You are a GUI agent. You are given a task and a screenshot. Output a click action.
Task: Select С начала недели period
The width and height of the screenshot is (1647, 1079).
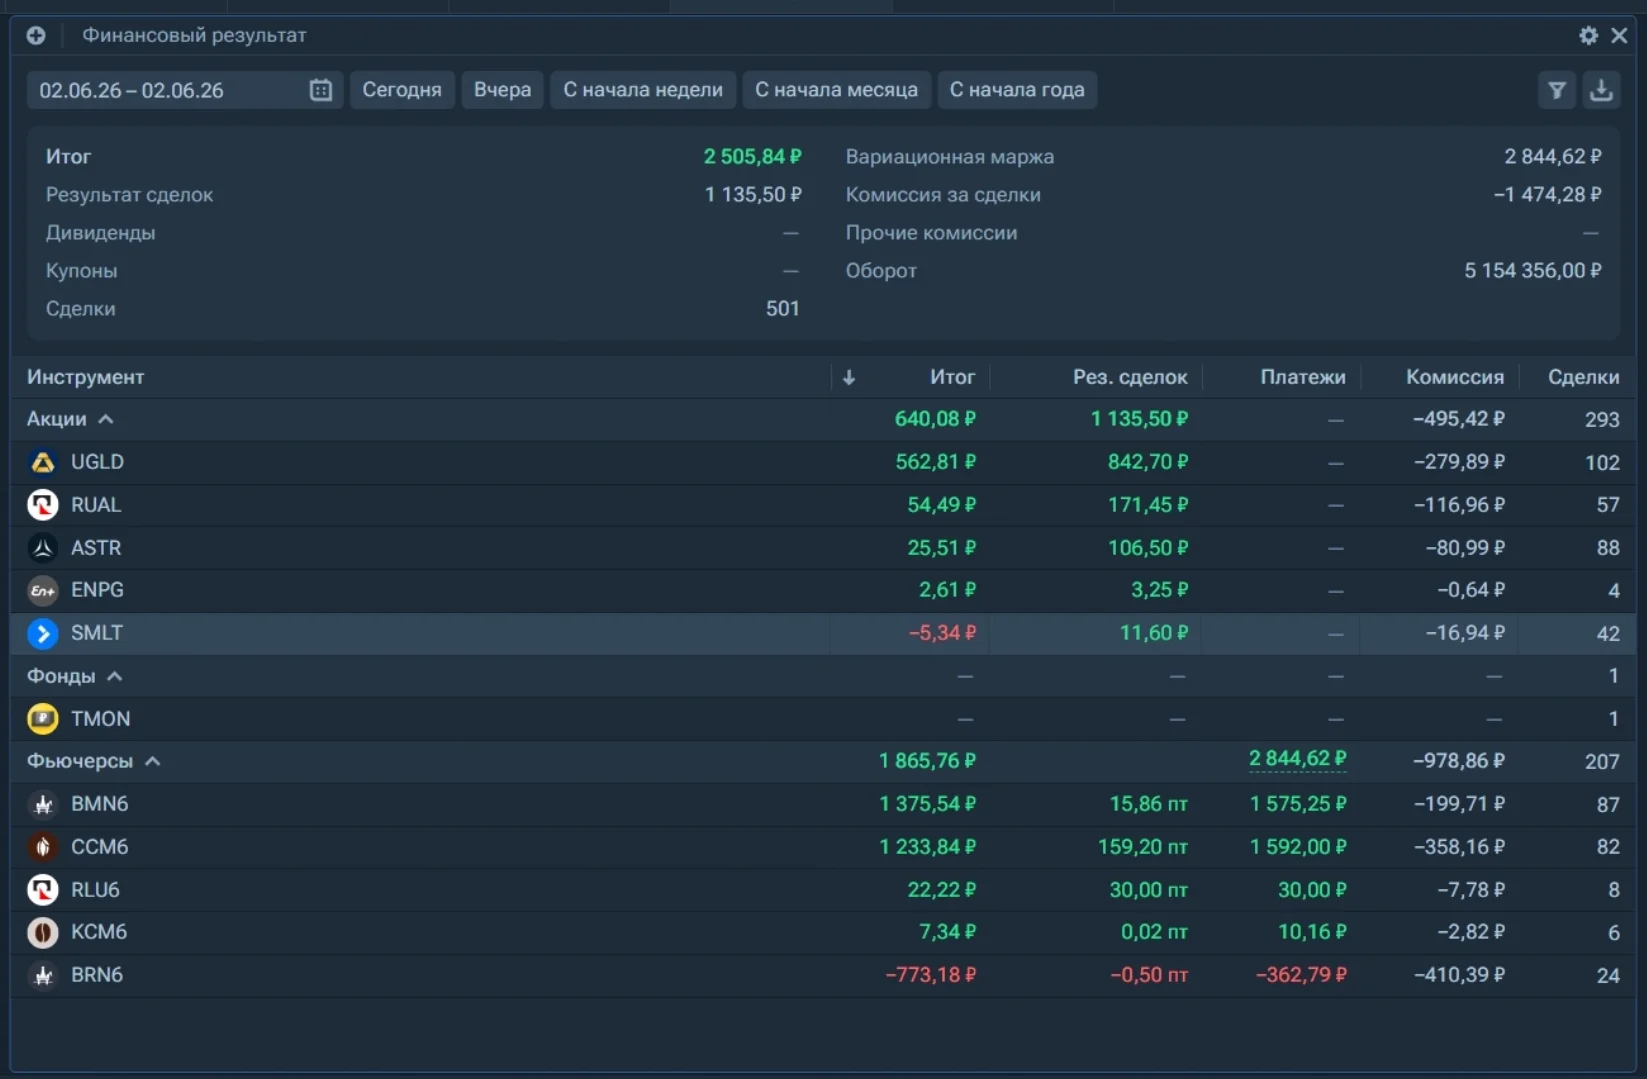click(x=643, y=90)
